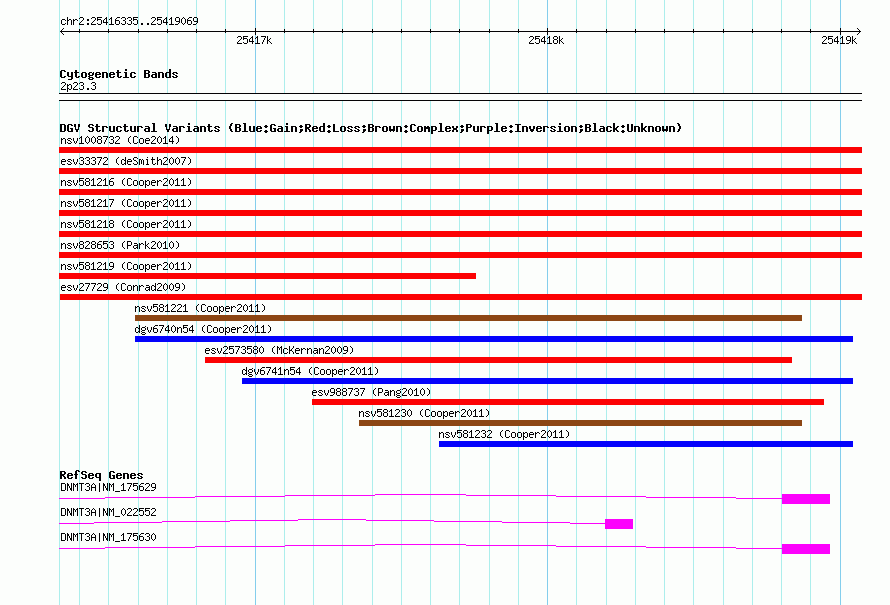Click the esv27729 (Conrad2009) label
The width and height of the screenshot is (890, 605).
coord(123,287)
